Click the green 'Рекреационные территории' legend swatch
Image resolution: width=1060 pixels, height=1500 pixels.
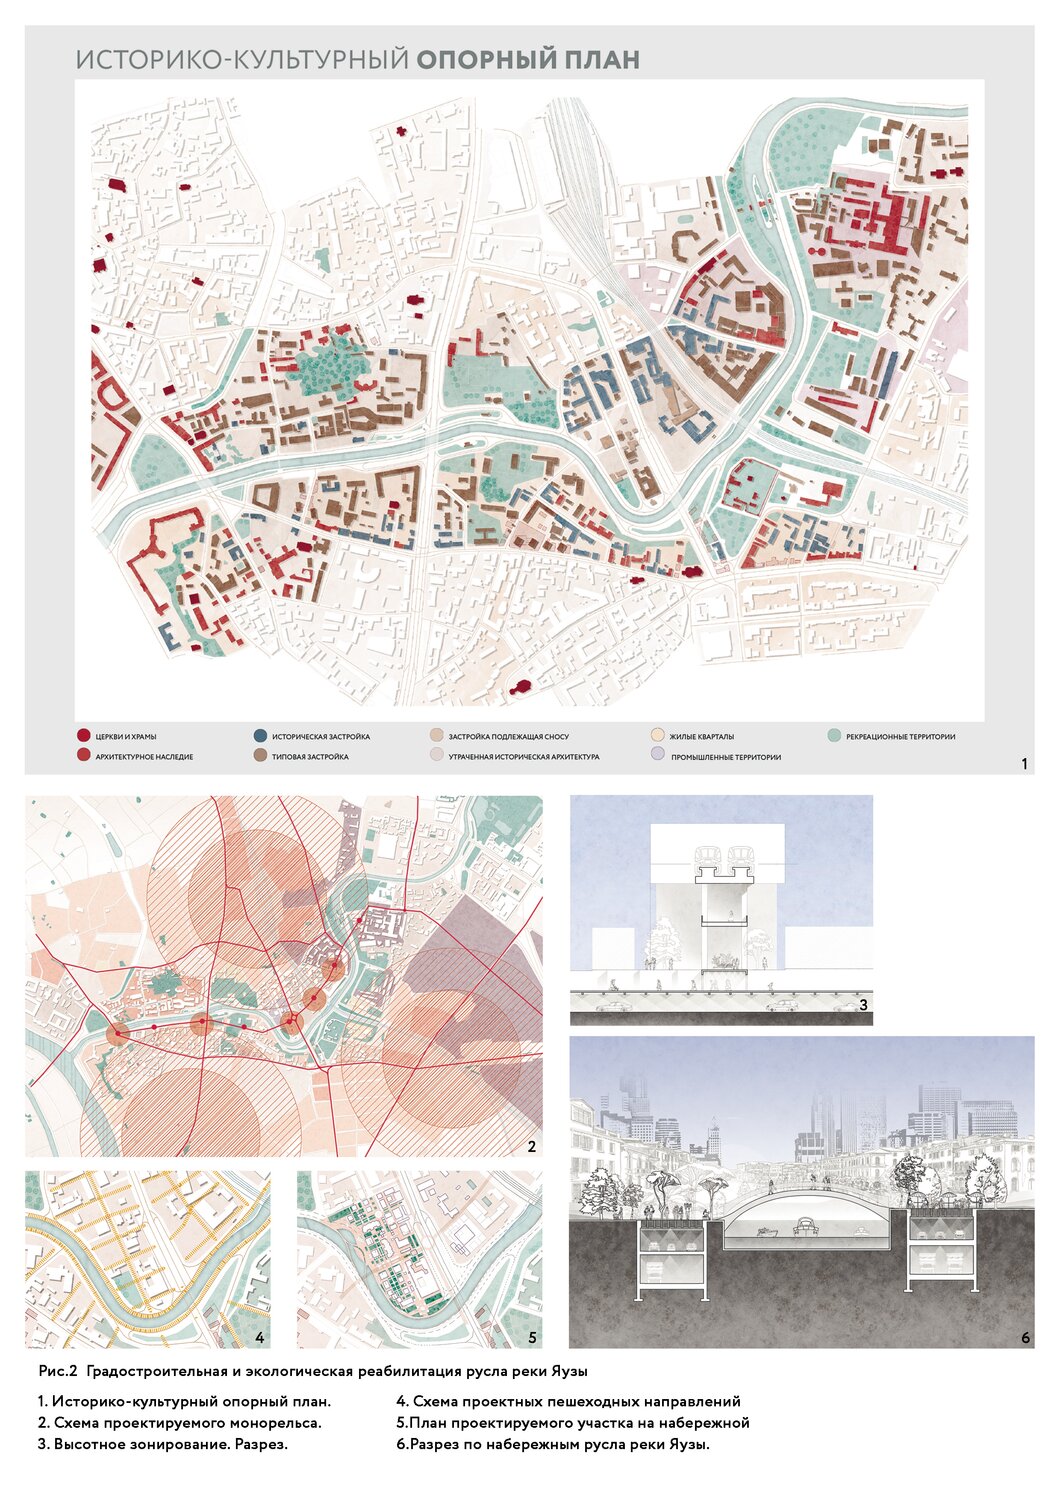tap(834, 736)
